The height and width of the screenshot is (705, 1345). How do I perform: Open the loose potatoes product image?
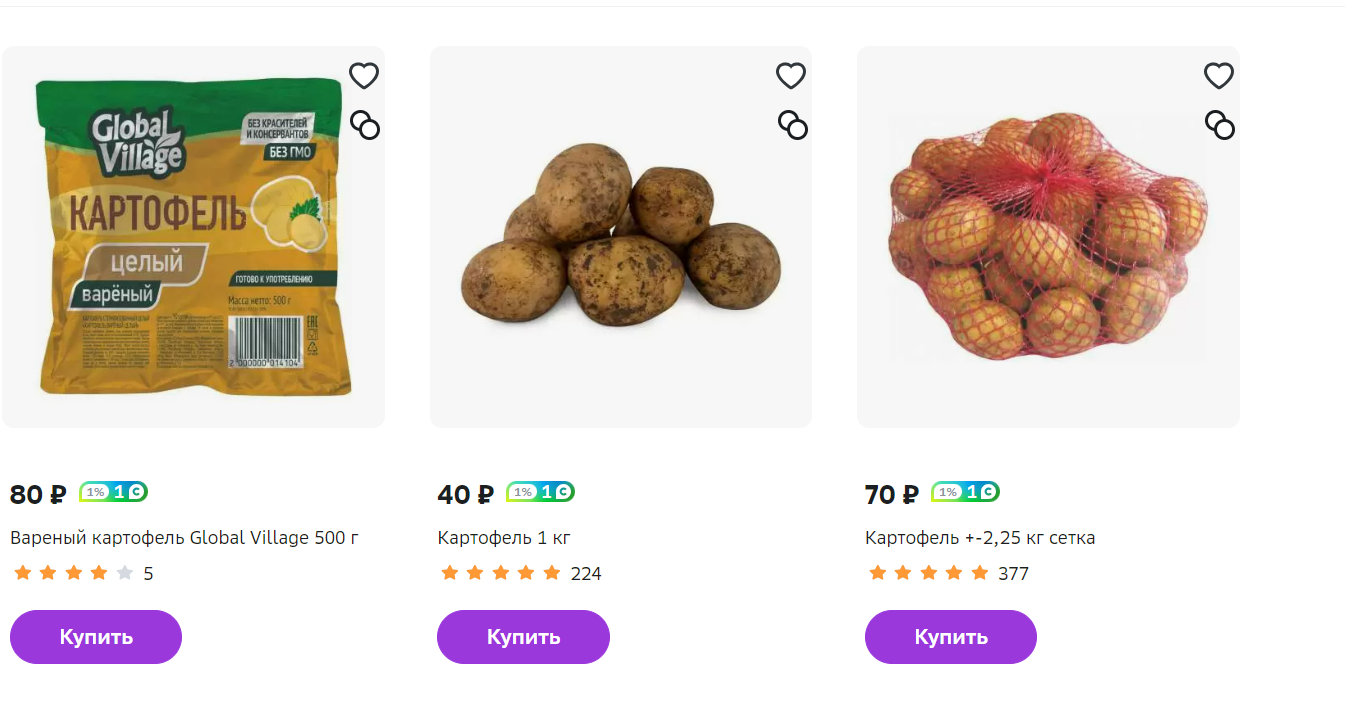click(621, 237)
